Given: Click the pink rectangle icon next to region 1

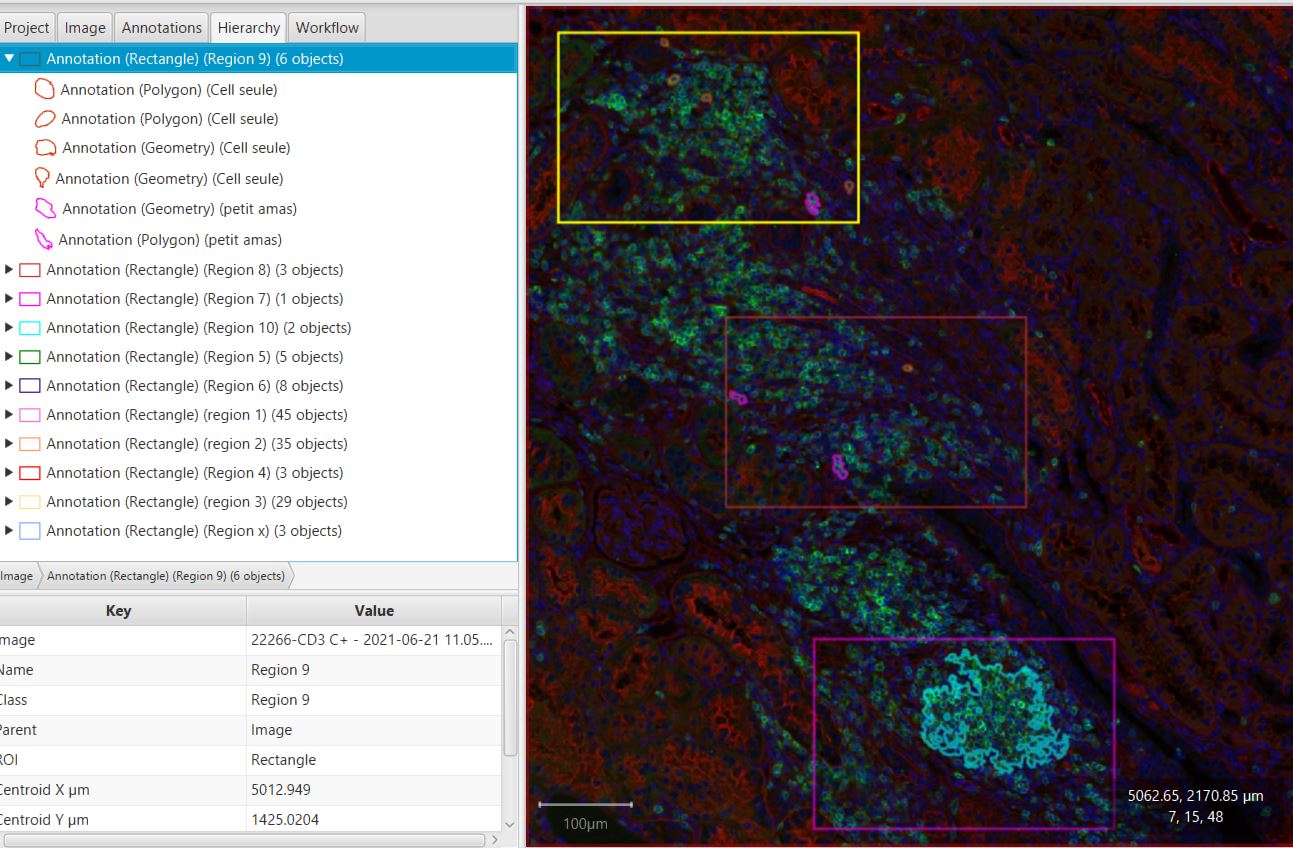Looking at the screenshot, I should coord(28,414).
